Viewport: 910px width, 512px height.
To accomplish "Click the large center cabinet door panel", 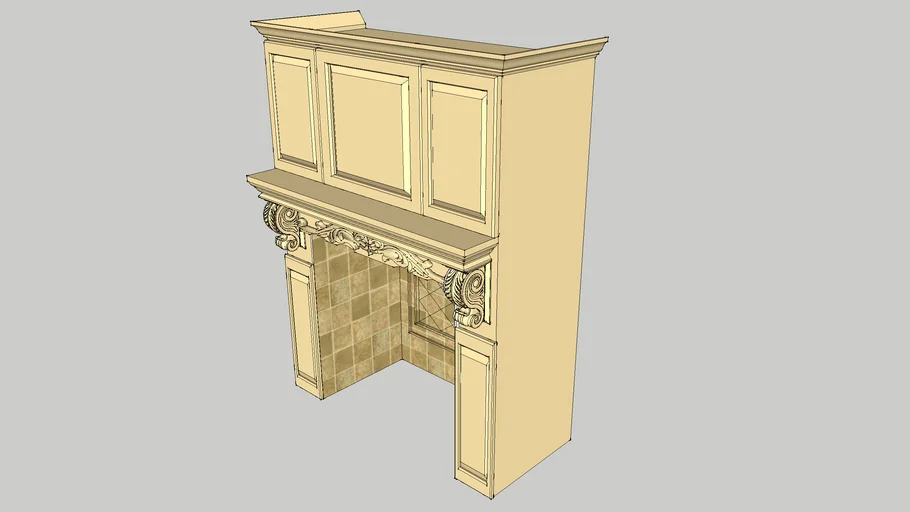I will click(x=369, y=128).
